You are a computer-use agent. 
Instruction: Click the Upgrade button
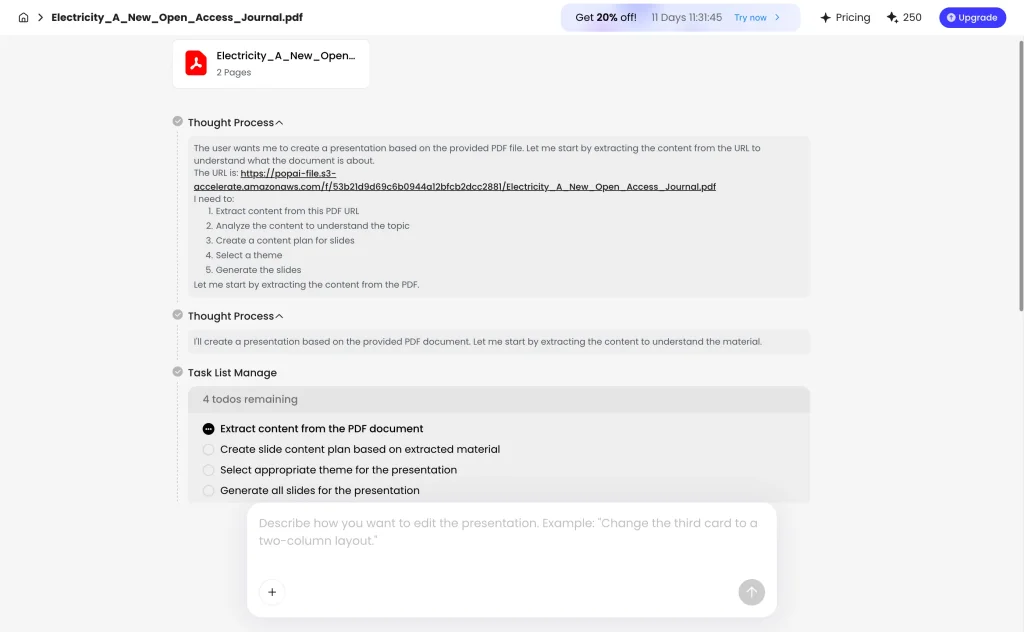(x=972, y=18)
